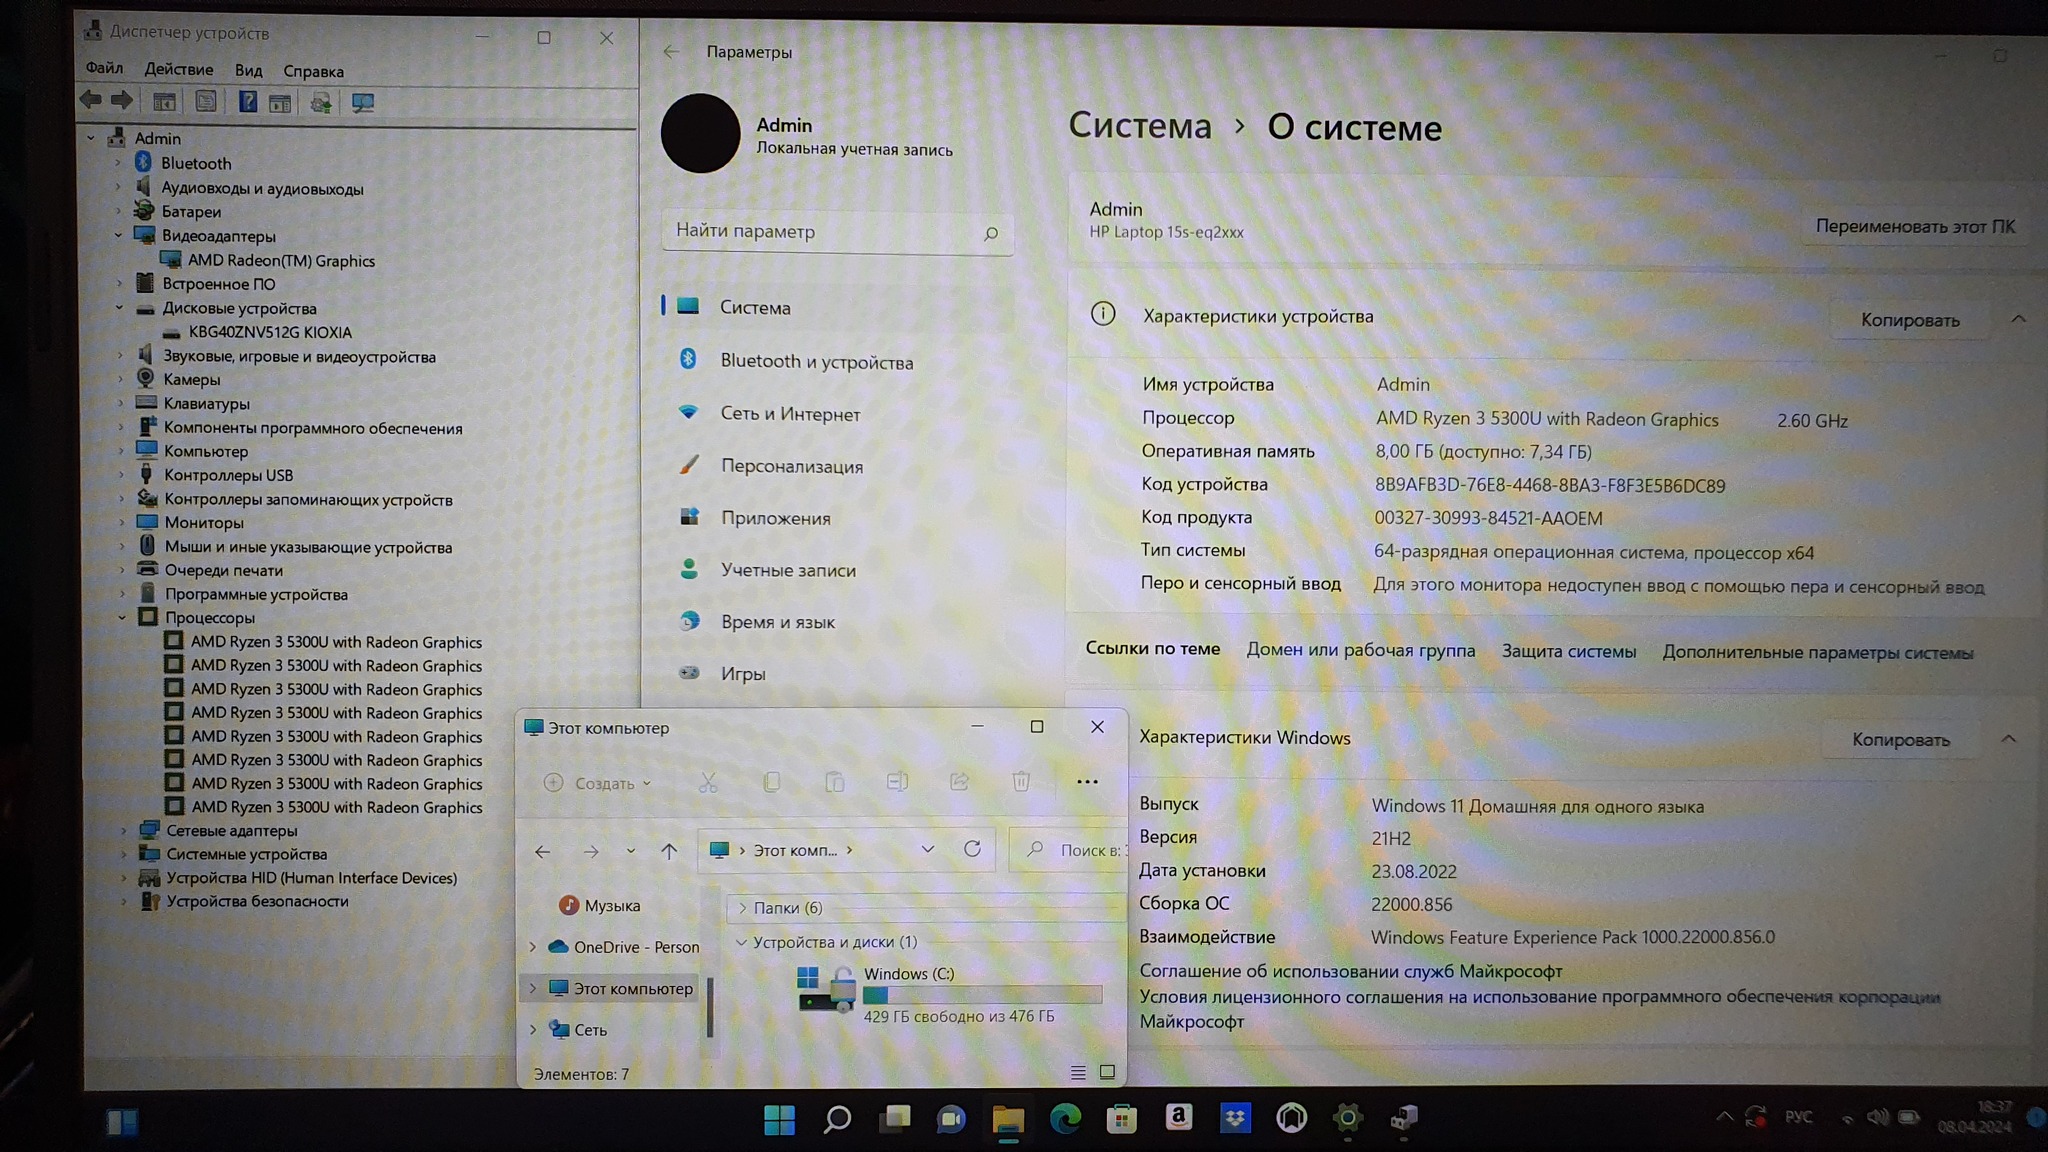
Task: Open Защита системы link
Action: [1568, 651]
